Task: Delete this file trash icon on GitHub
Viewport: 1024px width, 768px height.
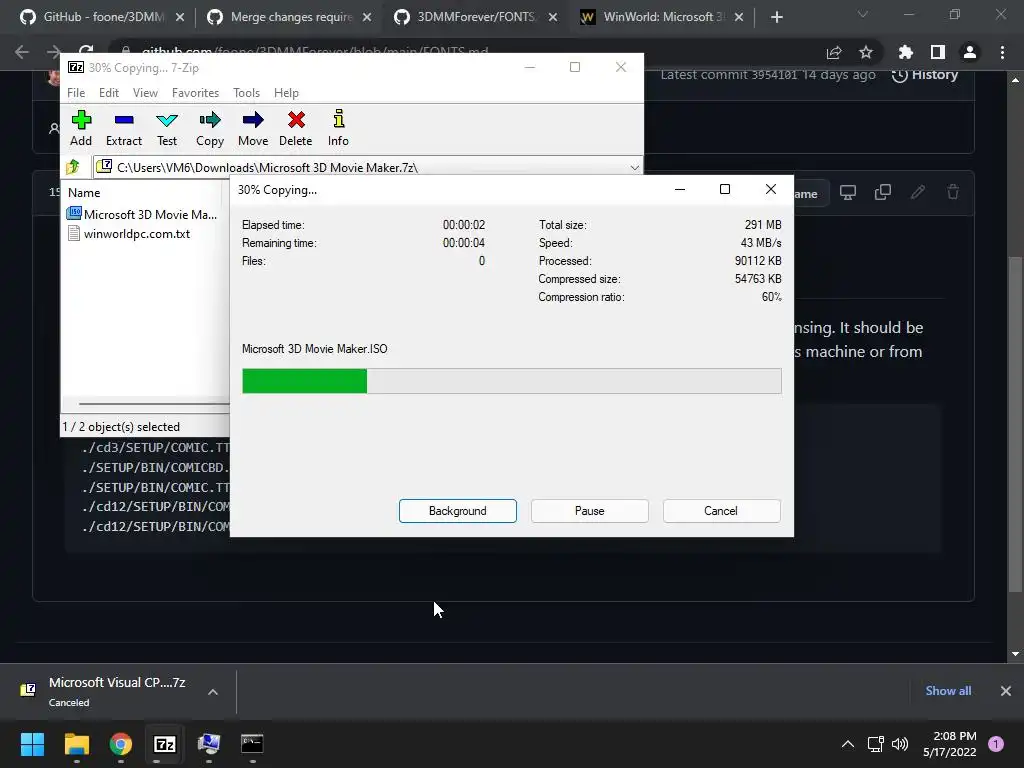Action: tap(953, 192)
